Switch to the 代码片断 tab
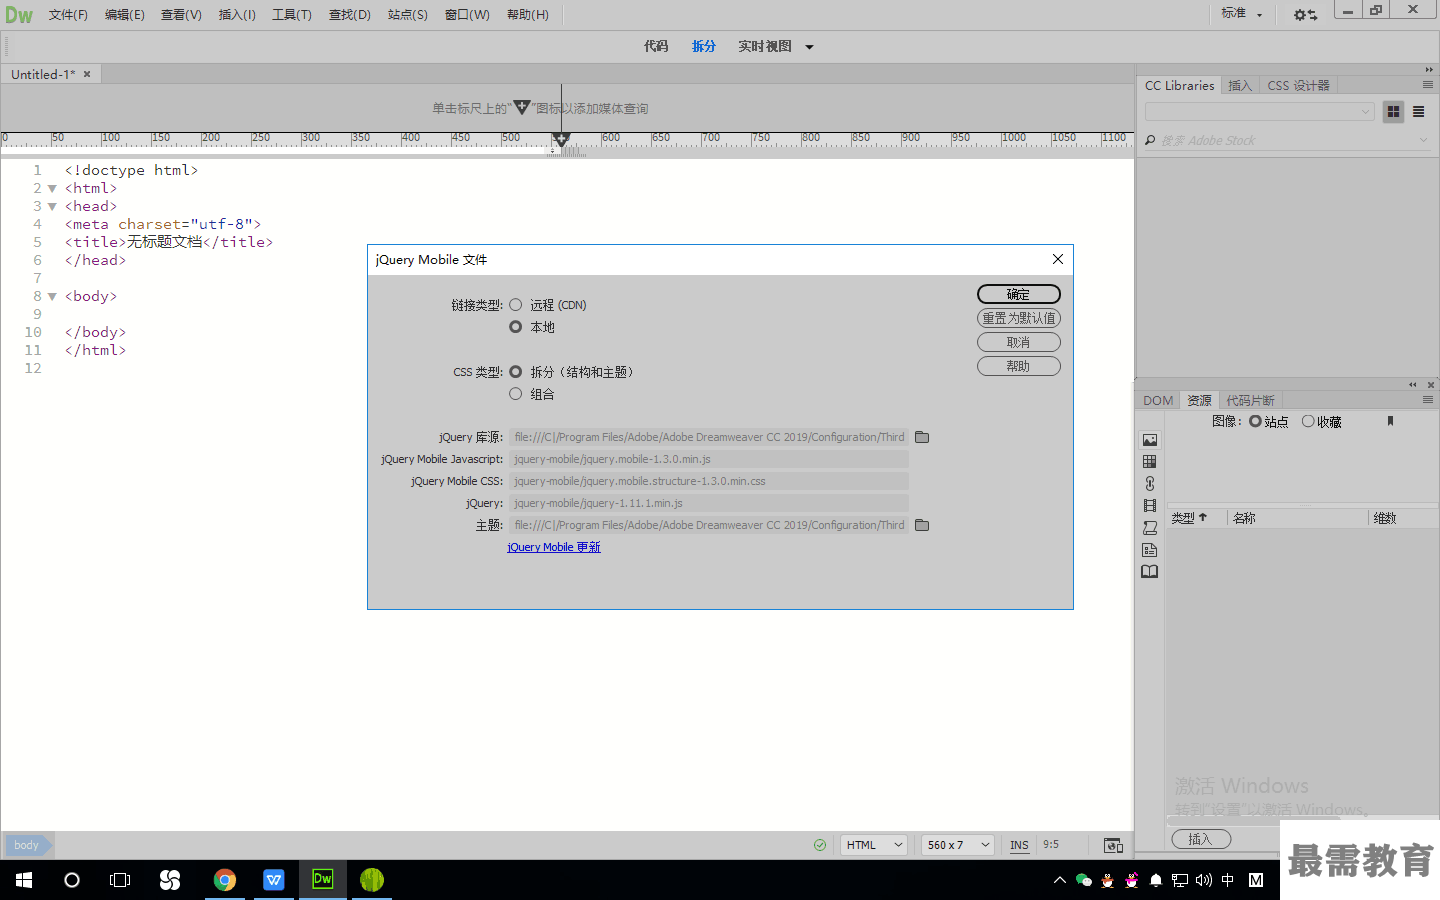This screenshot has width=1440, height=900. pyautogui.click(x=1250, y=400)
